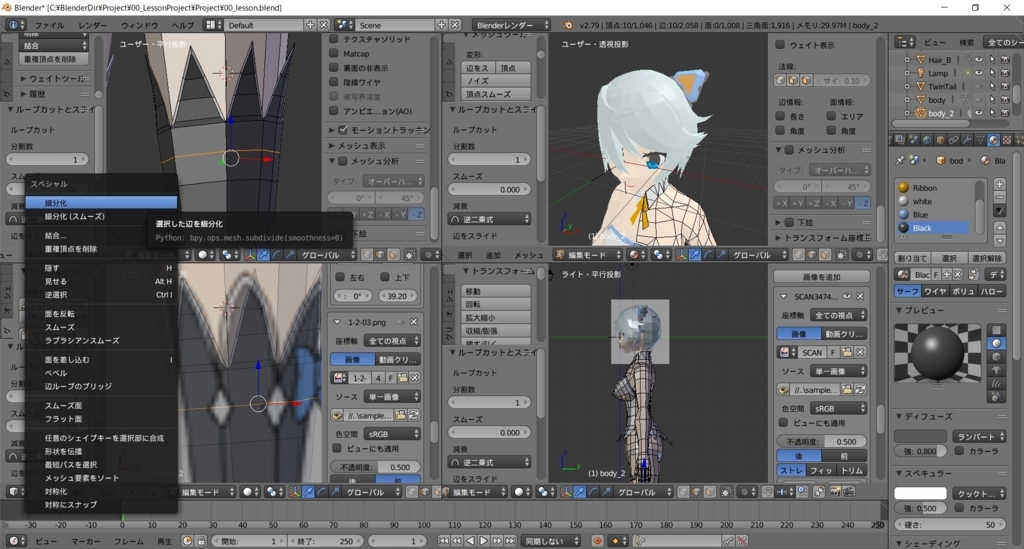Click the 割り当て material button
The width and height of the screenshot is (1024, 549).
click(x=912, y=258)
